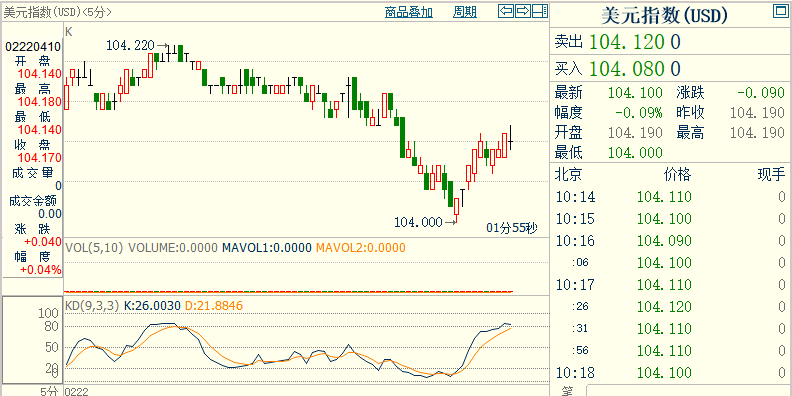Viewport: 792px width, 396px height.
Task: Select the K chart type label
Action: pyautogui.click(x=69, y=32)
